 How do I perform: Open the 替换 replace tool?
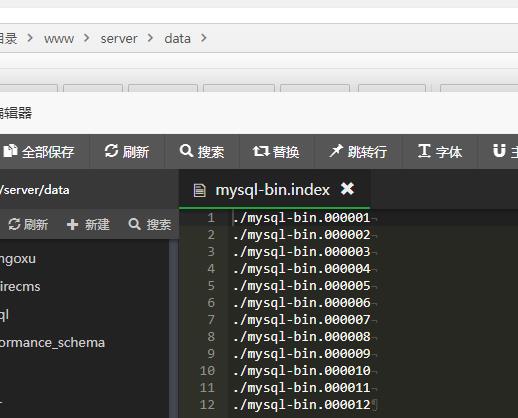point(276,152)
